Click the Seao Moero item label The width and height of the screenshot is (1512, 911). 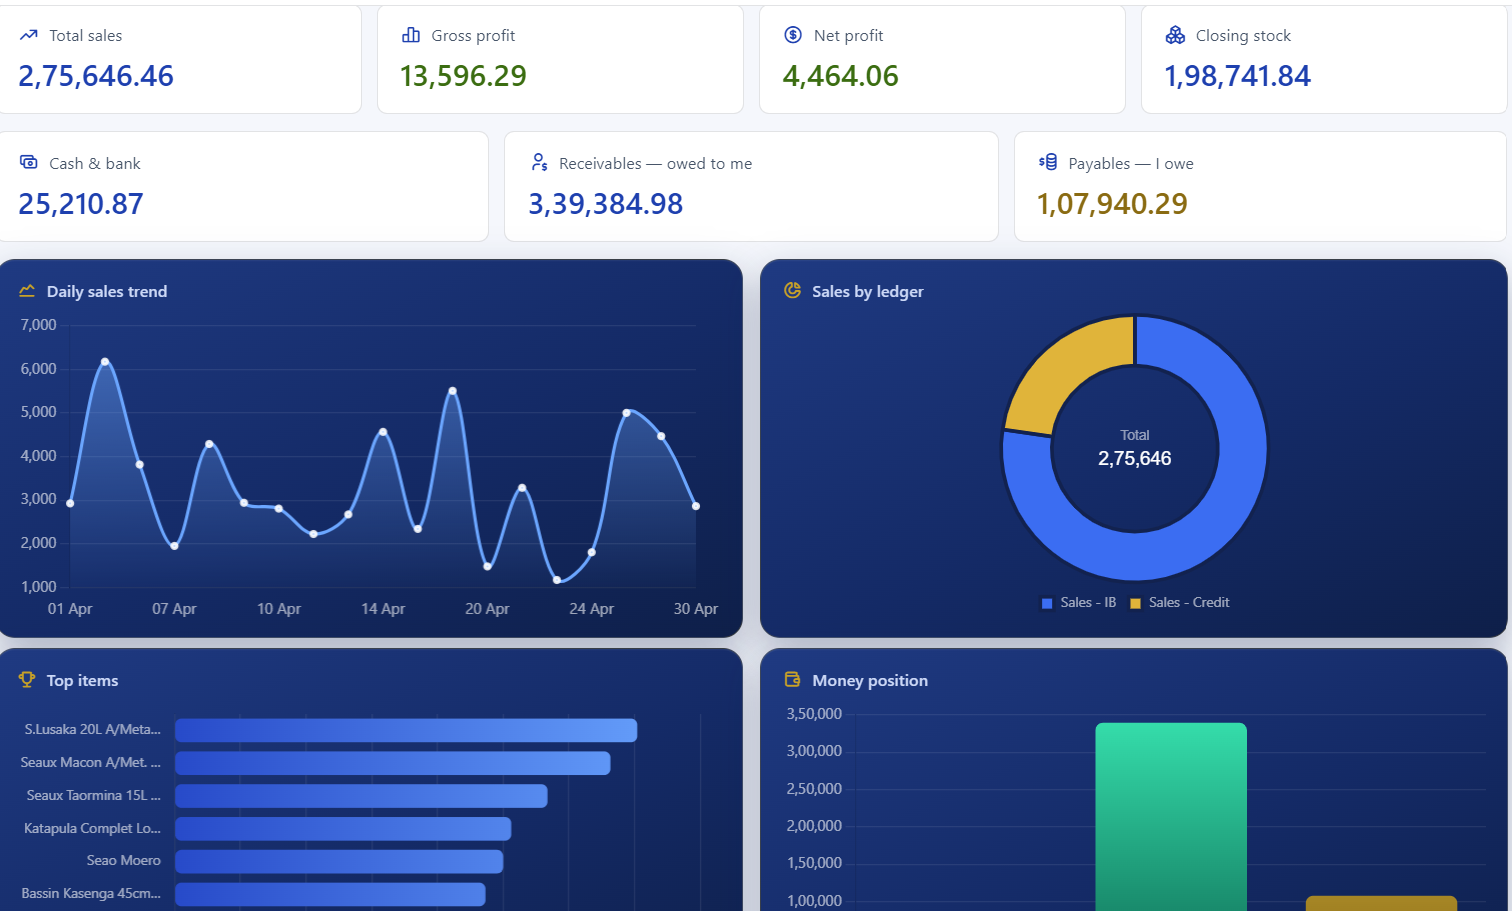click(x=123, y=861)
